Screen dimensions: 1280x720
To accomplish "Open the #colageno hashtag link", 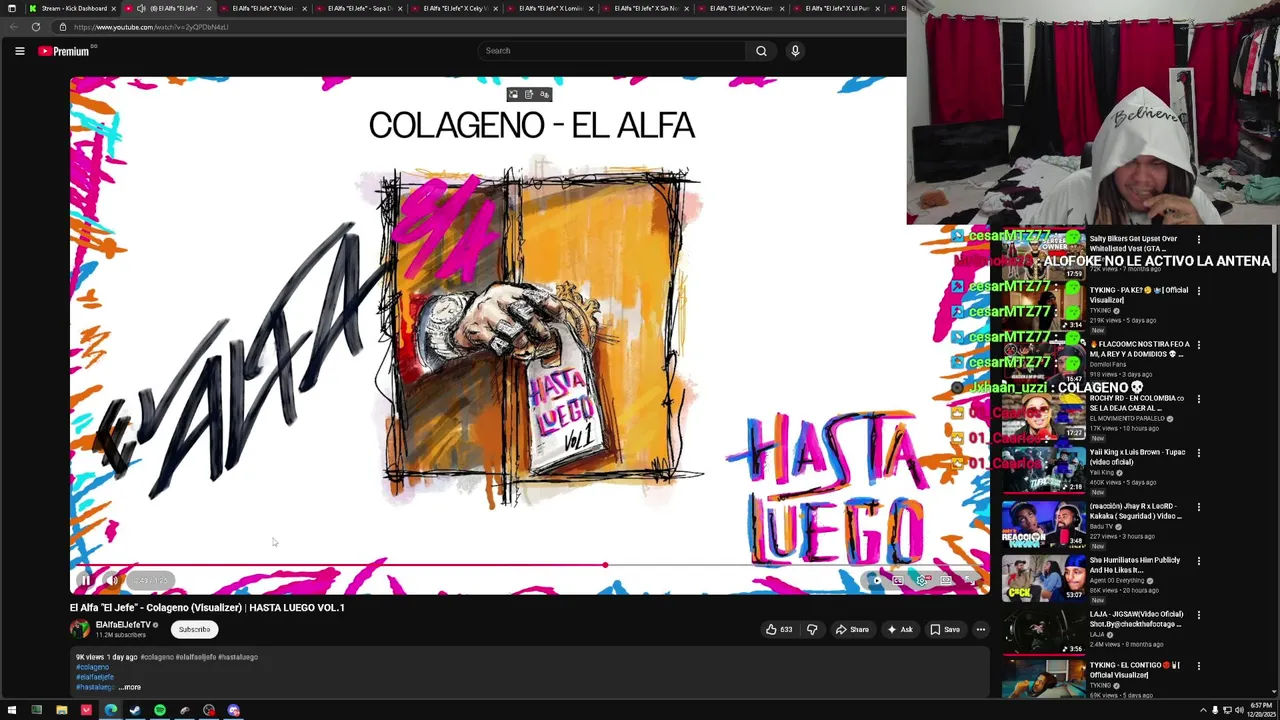I will tap(92, 667).
